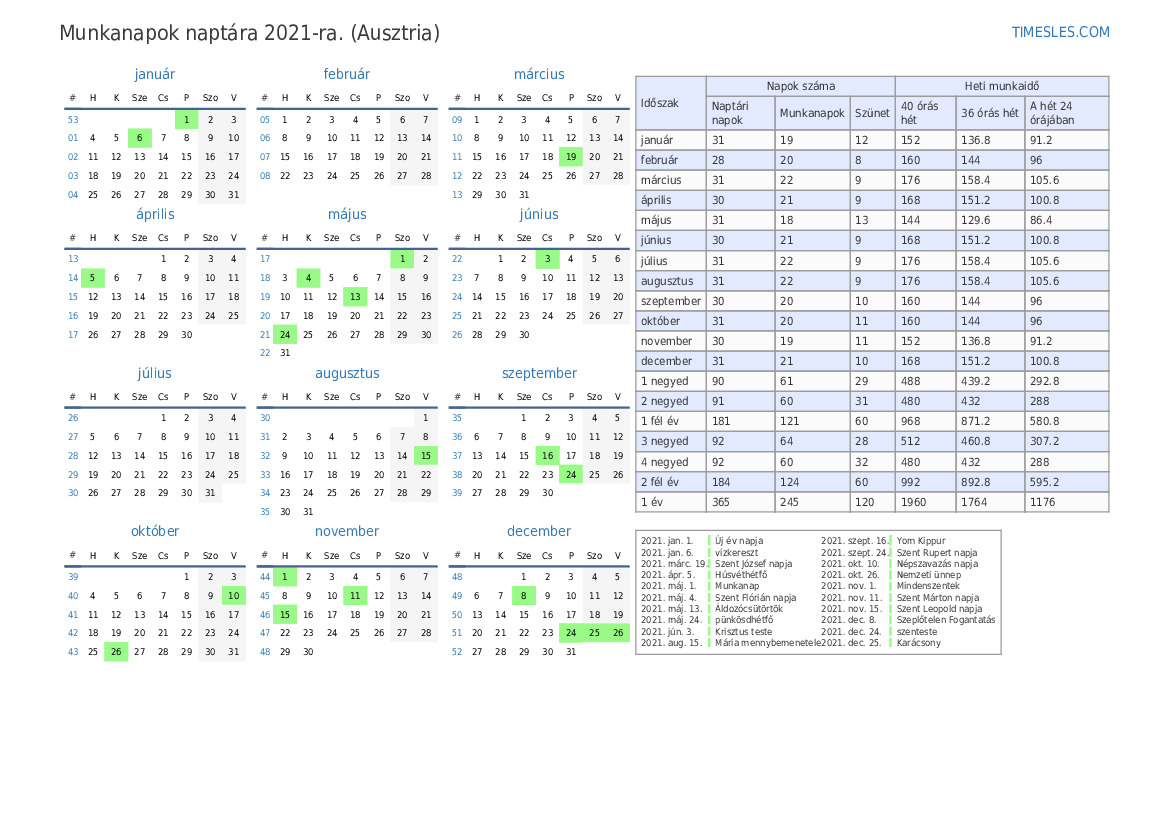The image size is (1169, 827).
Task: Click the 'Heti munkaidő' table header
Action: point(1001,86)
